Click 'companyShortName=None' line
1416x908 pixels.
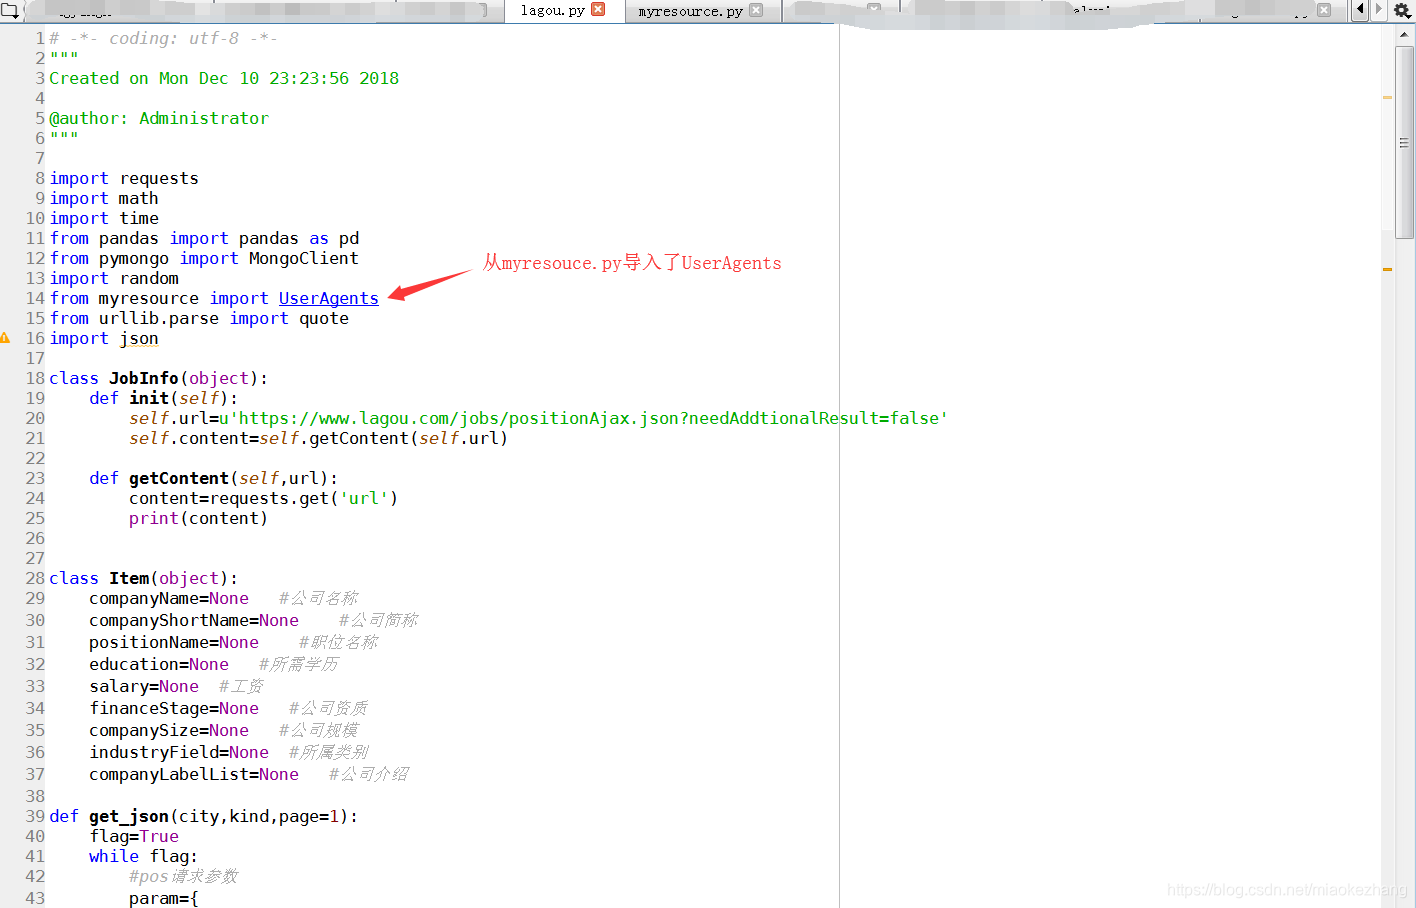coord(194,620)
